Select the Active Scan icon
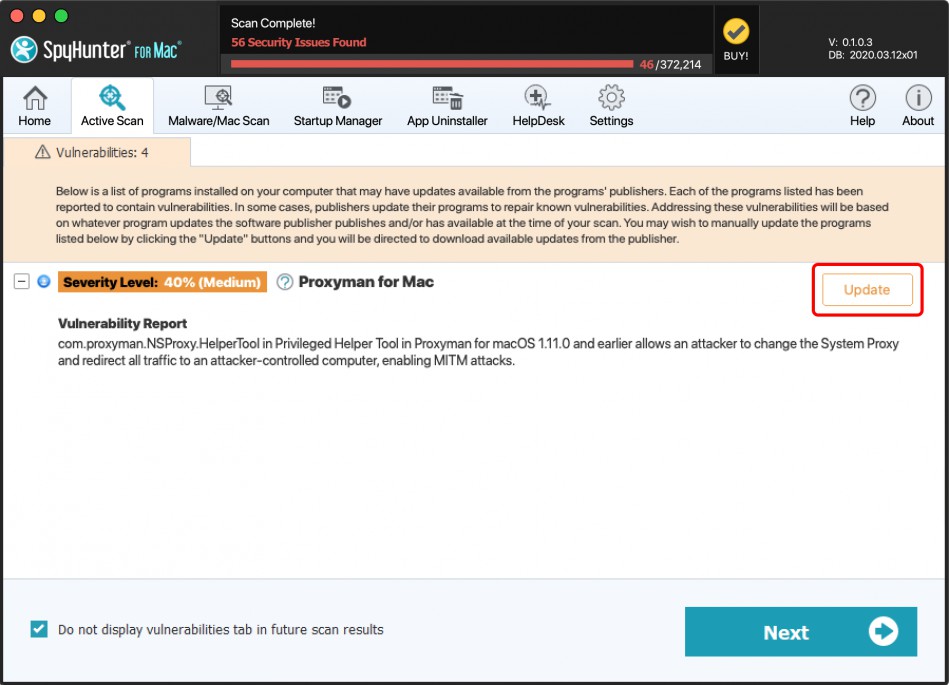This screenshot has width=949, height=685. (x=112, y=105)
